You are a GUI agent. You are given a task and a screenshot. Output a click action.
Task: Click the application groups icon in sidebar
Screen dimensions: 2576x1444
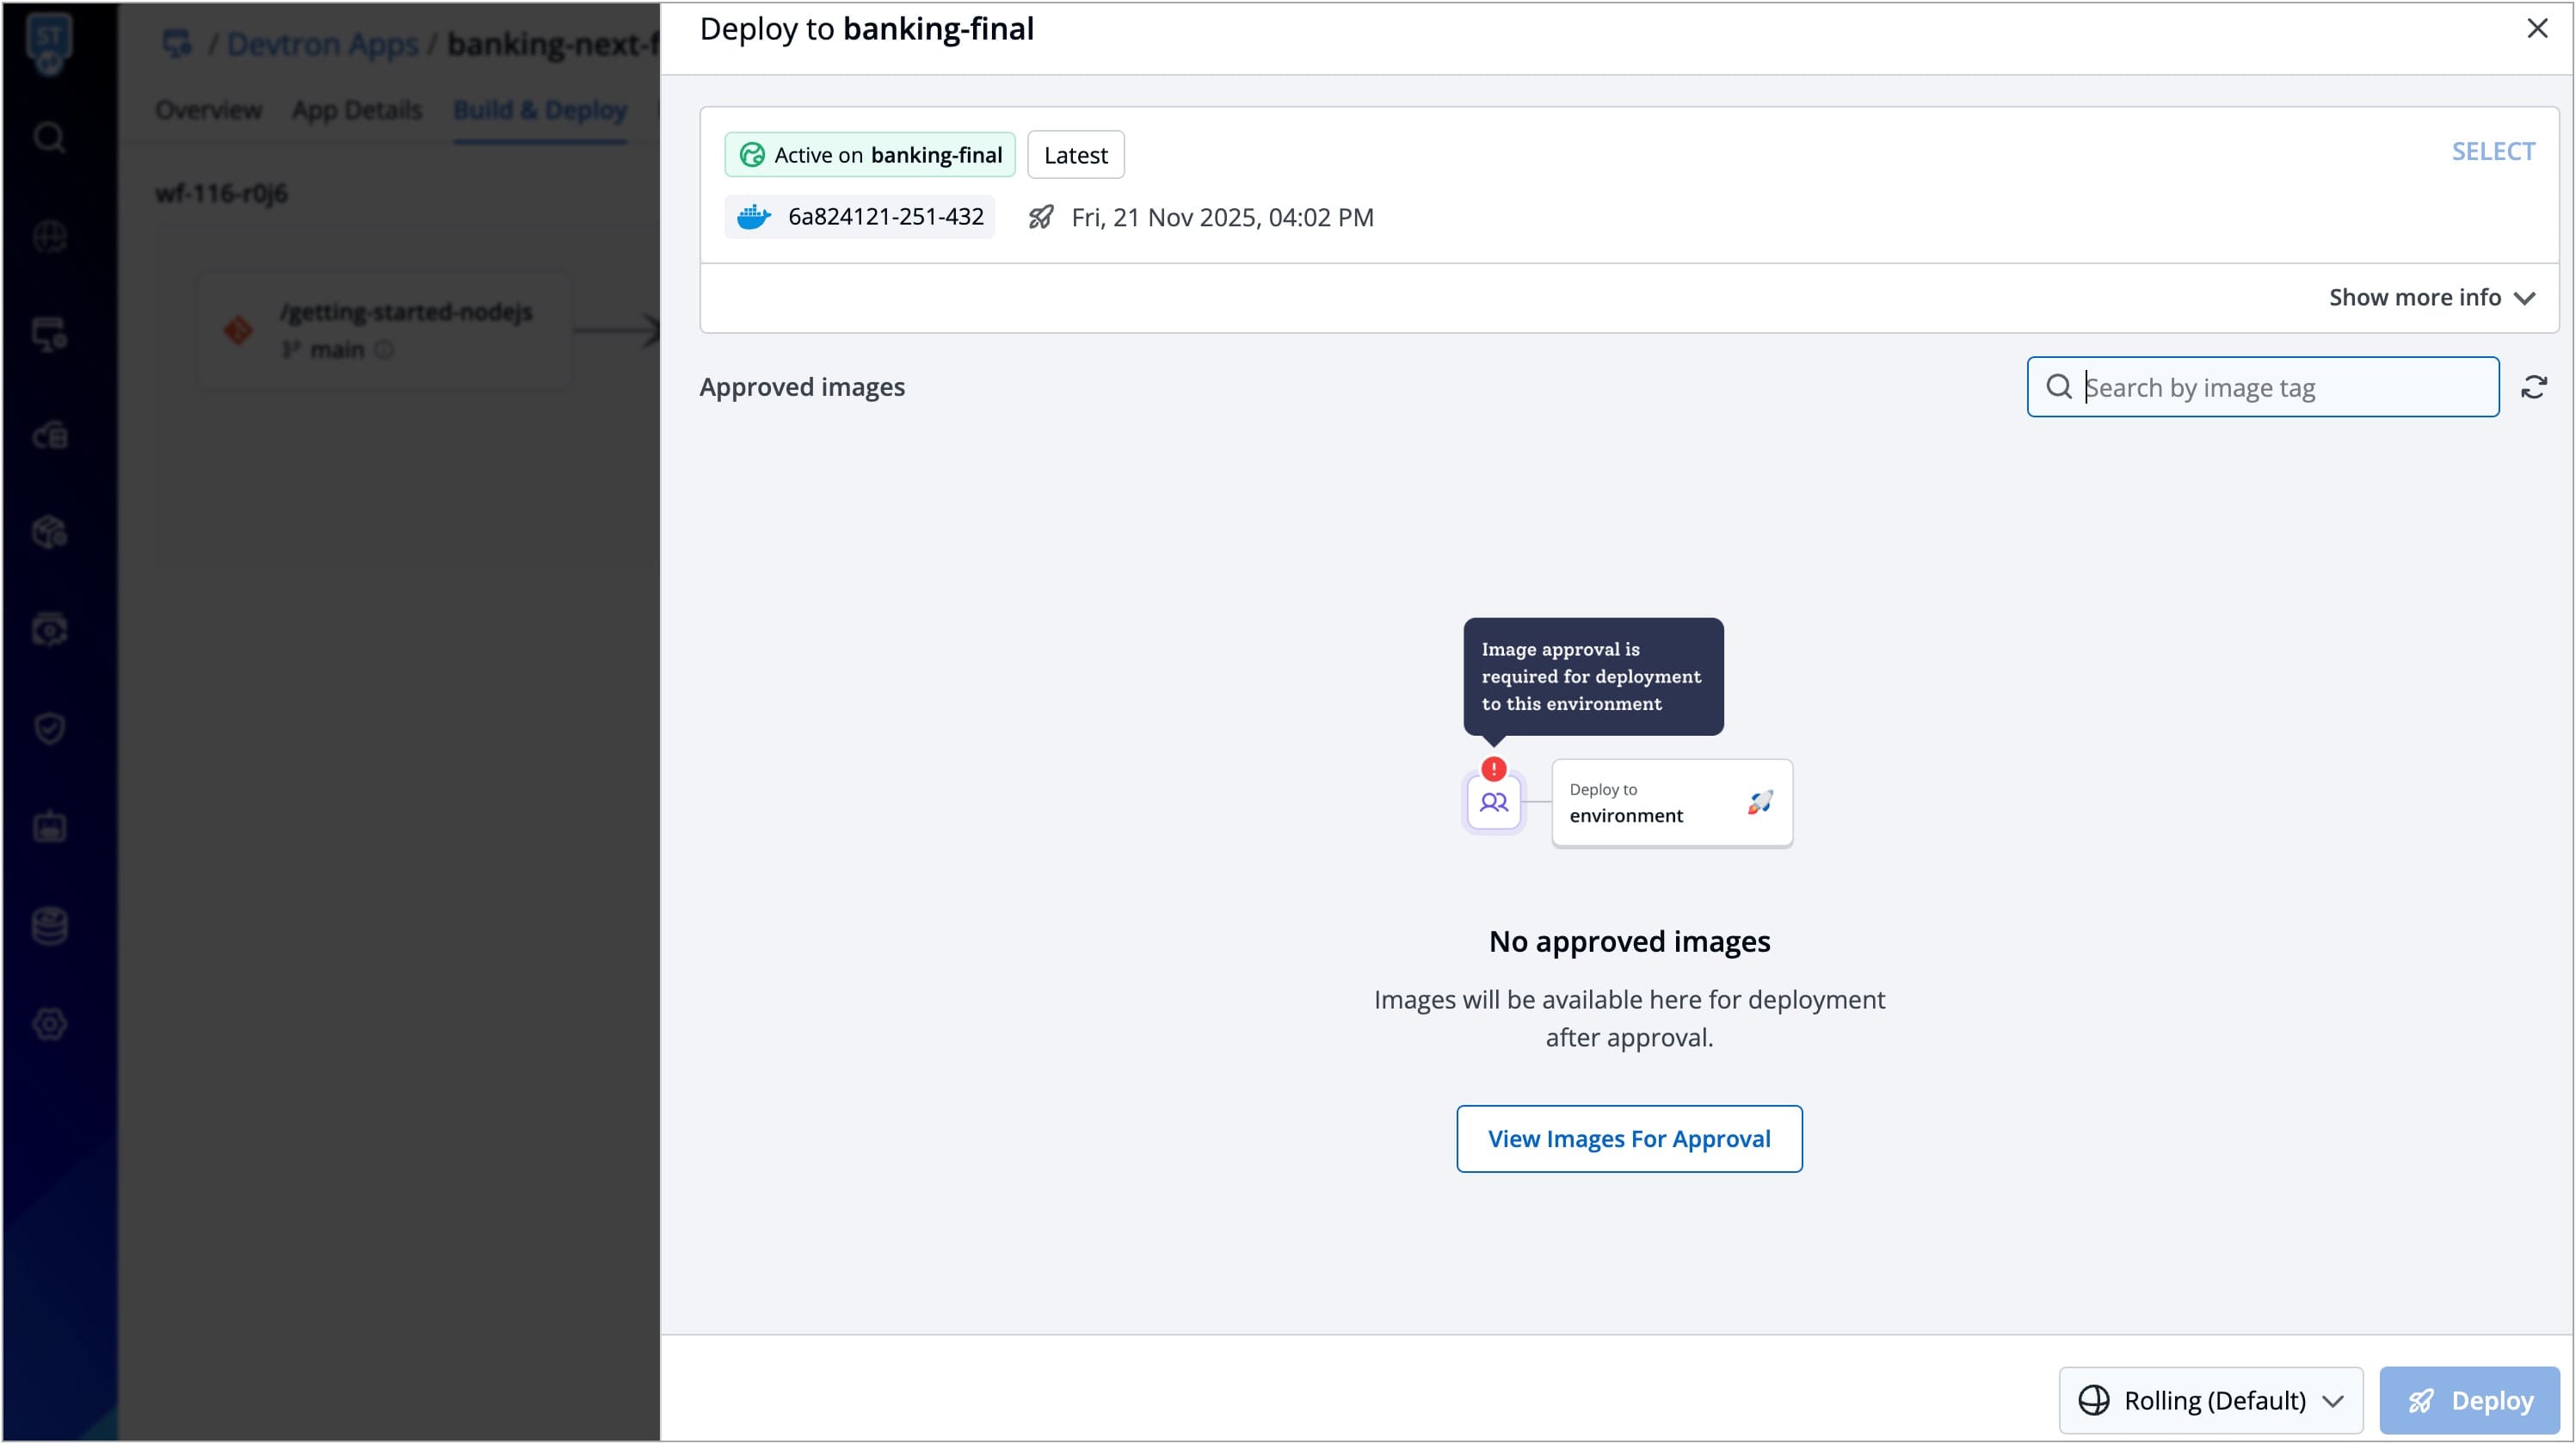pyautogui.click(x=49, y=335)
